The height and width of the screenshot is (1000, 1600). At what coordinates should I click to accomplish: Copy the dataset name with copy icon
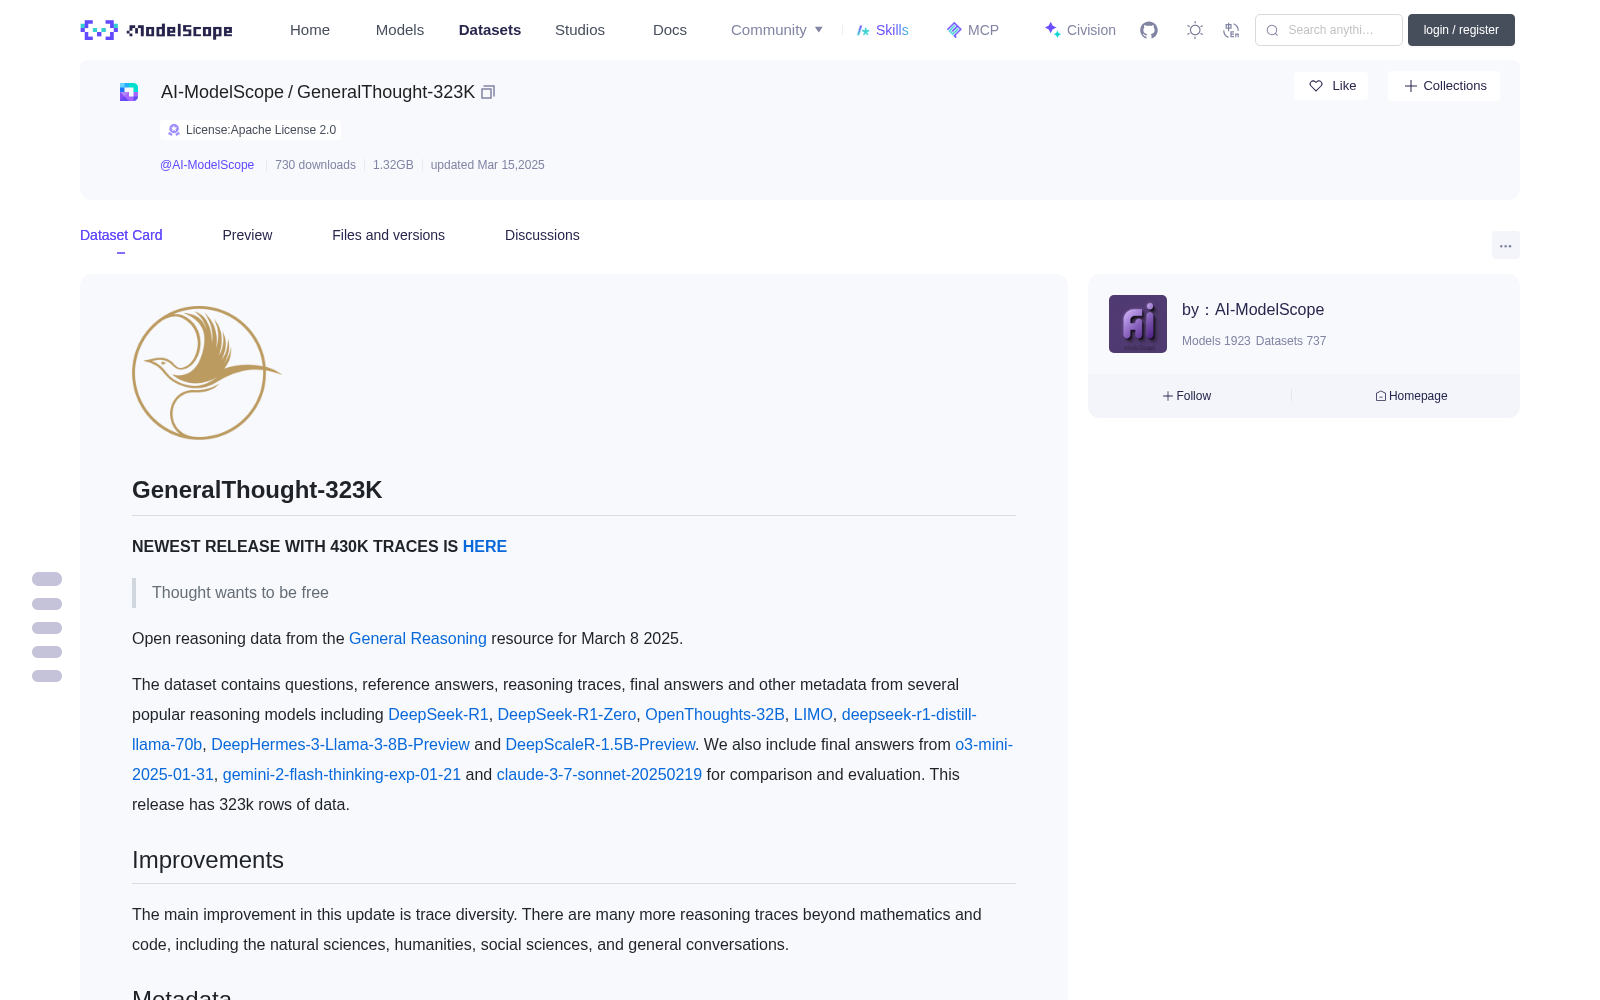tap(488, 92)
